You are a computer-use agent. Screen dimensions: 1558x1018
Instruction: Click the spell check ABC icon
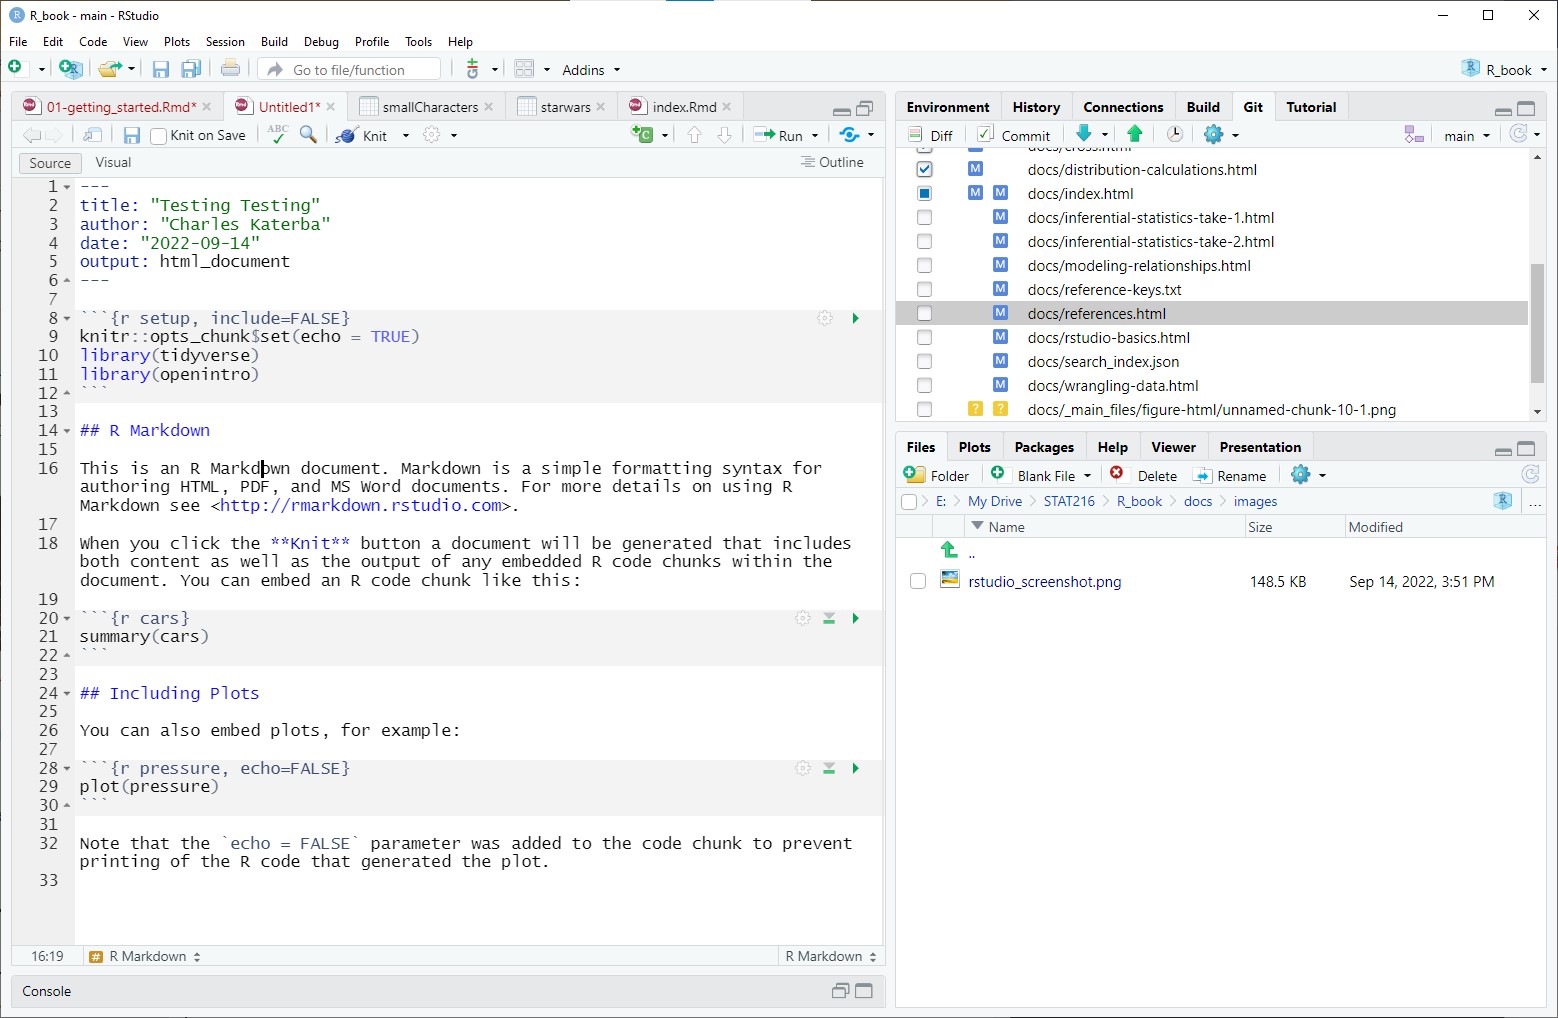(278, 134)
